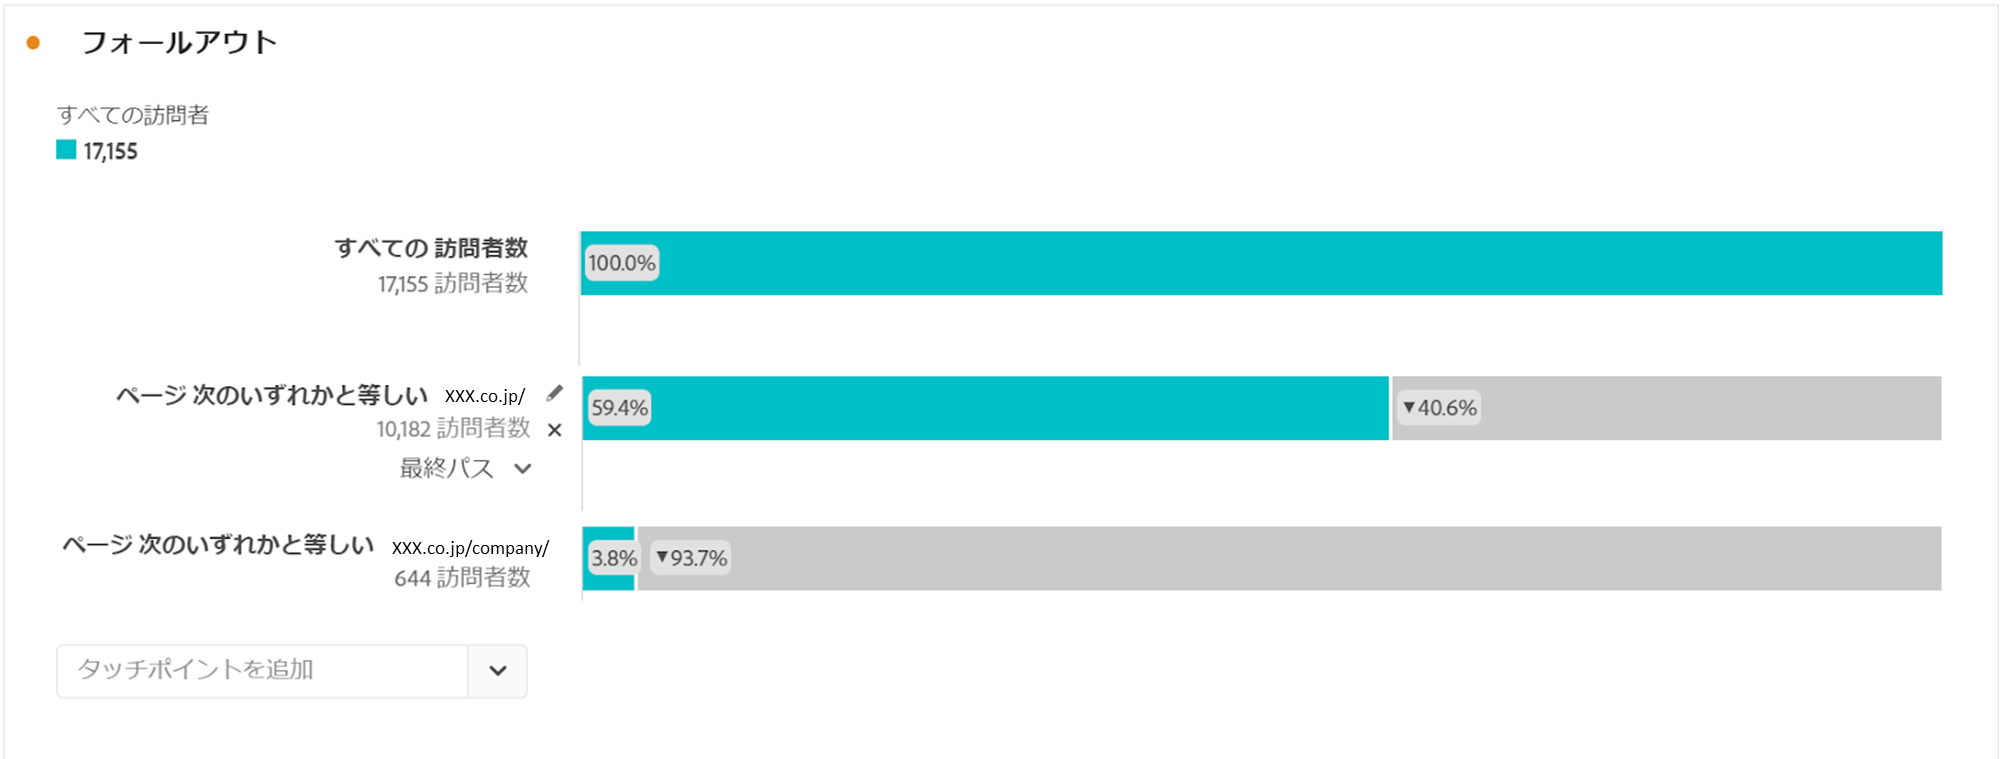
Task: Select the フォールアウト panel title
Action: (x=178, y=42)
